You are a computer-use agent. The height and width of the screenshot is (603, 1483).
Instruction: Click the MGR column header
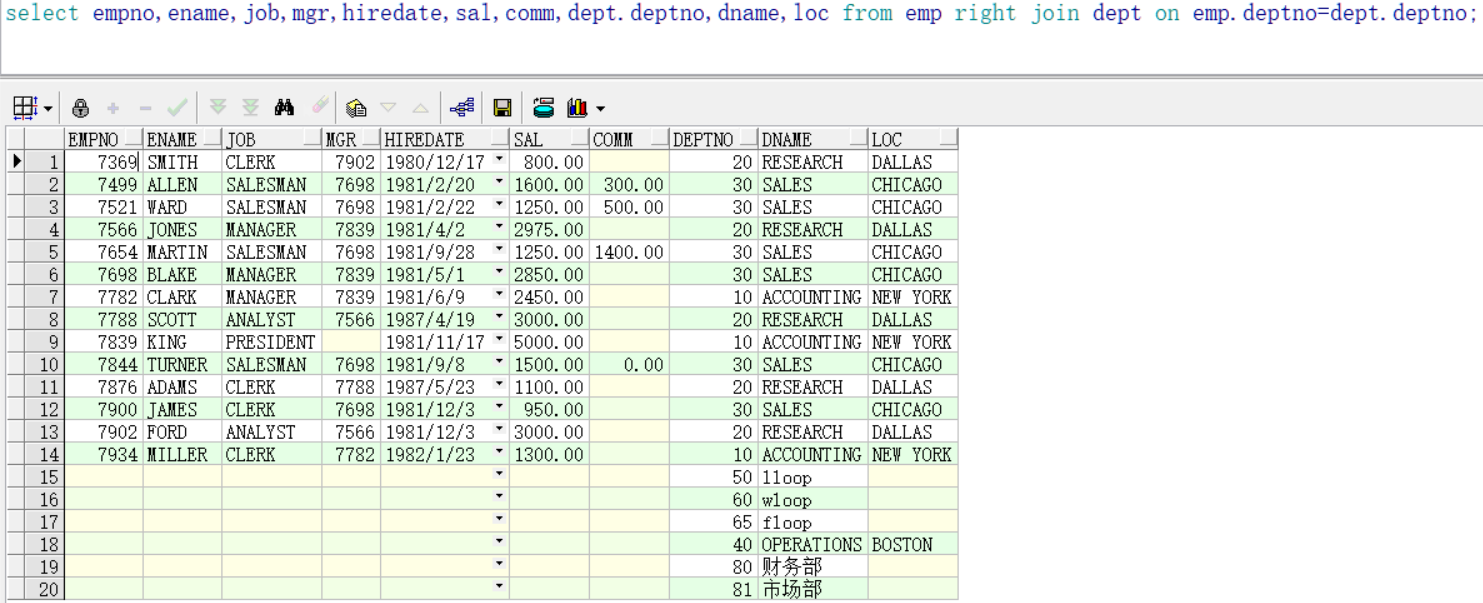pos(351,140)
